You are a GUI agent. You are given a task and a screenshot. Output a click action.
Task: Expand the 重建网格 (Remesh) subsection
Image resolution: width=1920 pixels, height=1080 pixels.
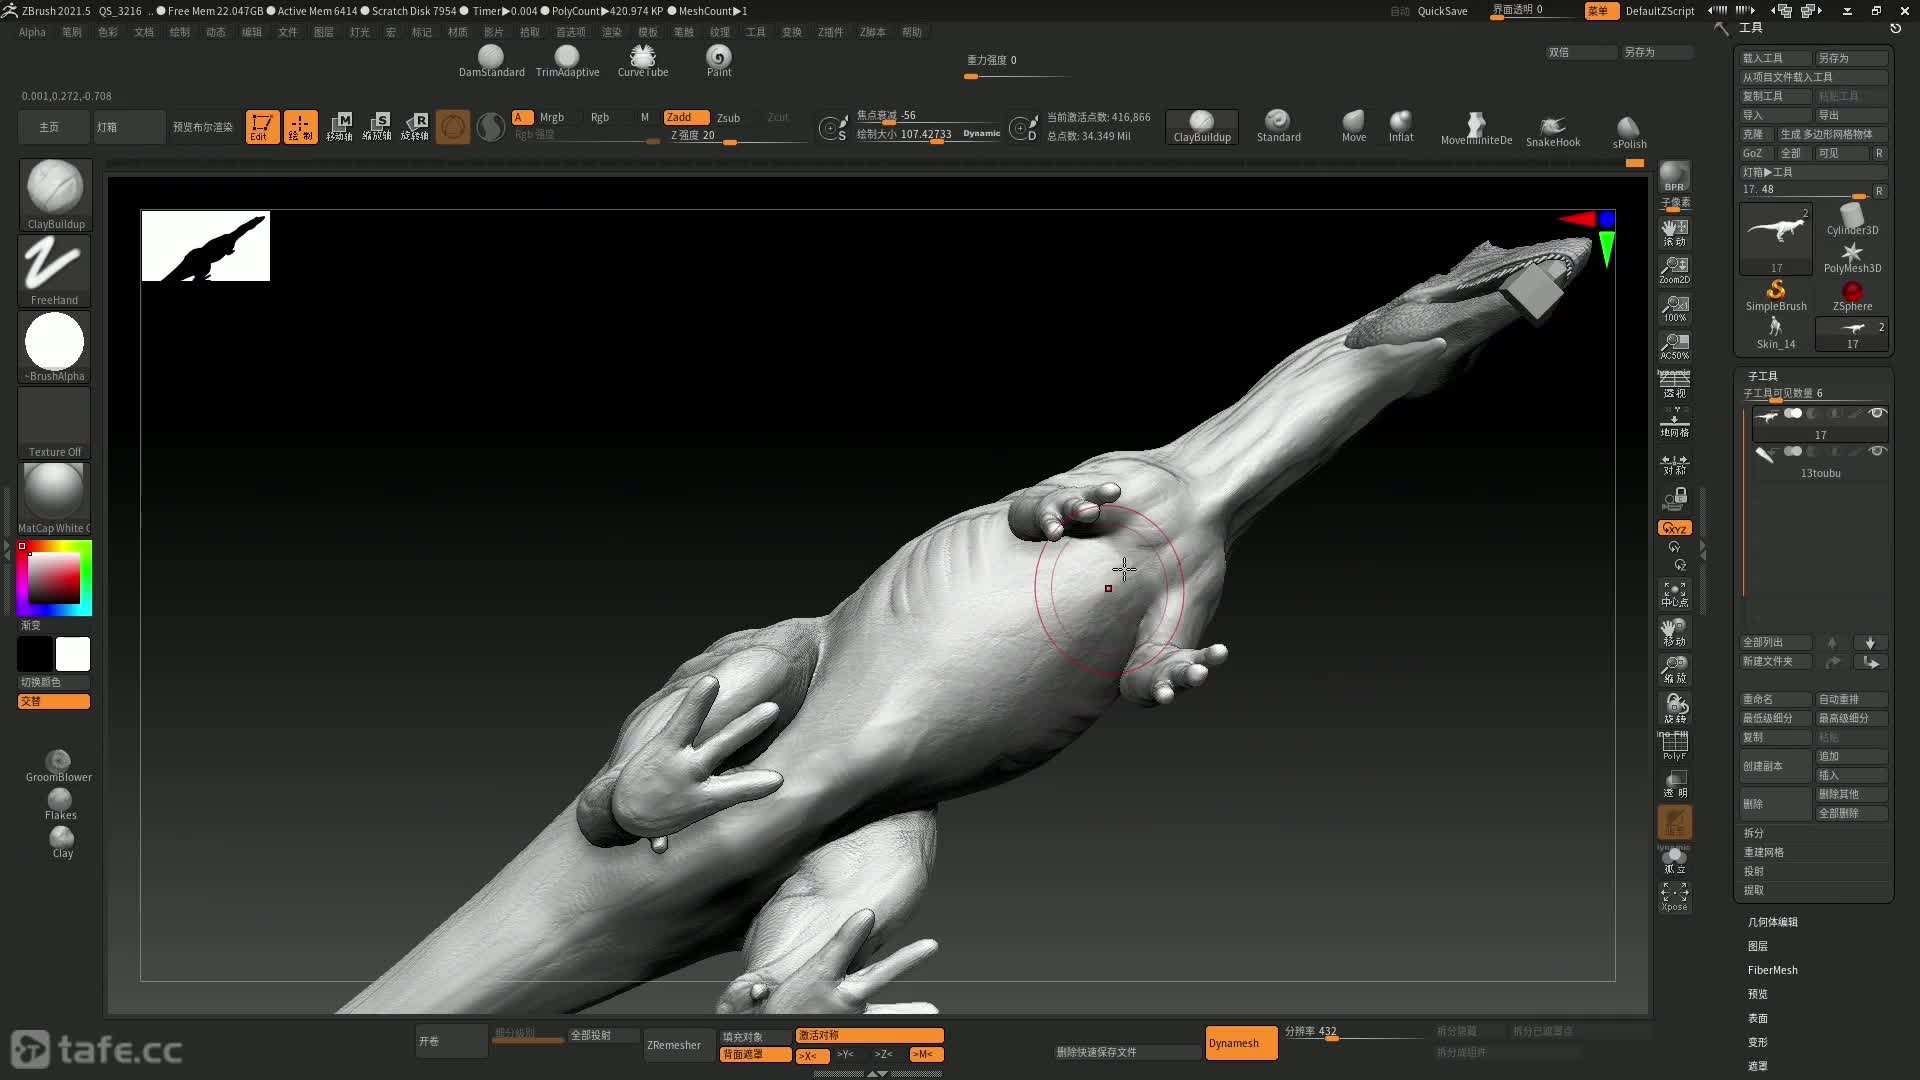[1763, 852]
